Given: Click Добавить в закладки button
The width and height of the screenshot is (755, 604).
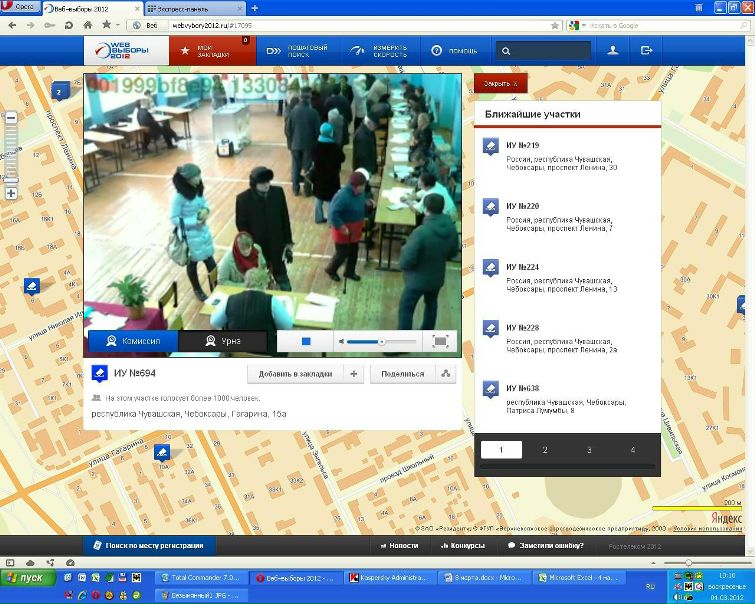Looking at the screenshot, I should pos(295,374).
